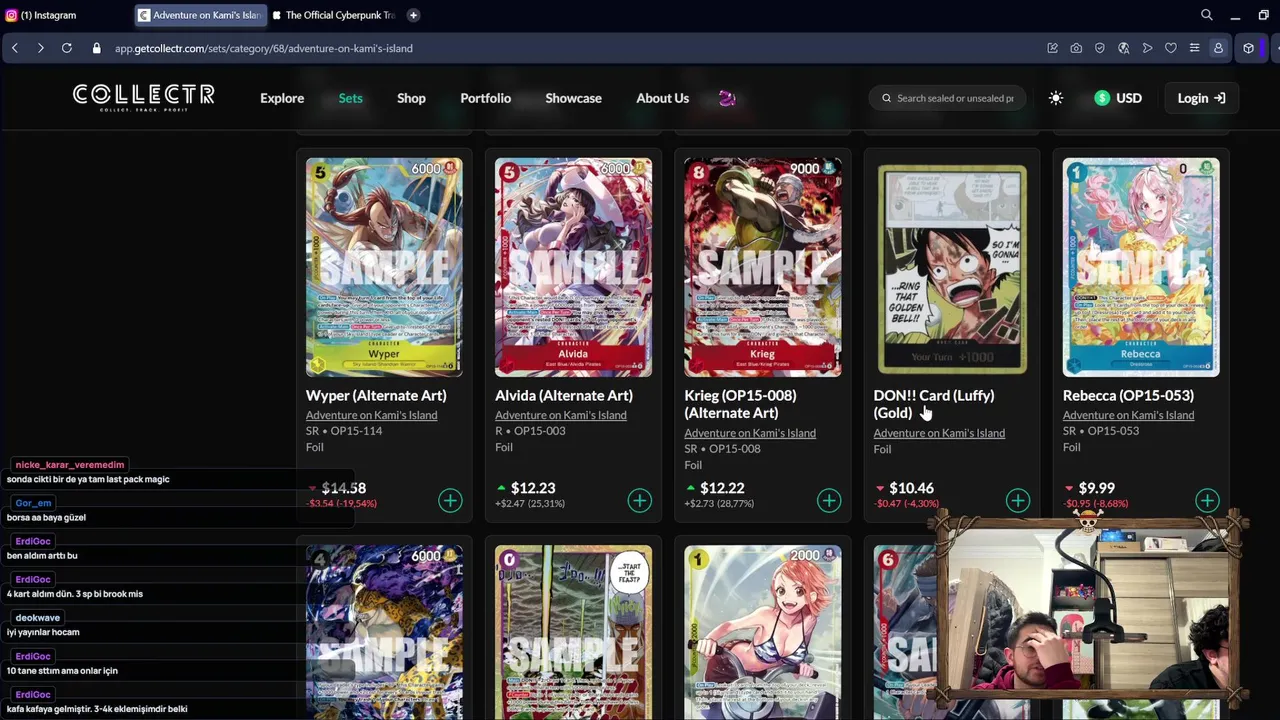Image resolution: width=1280 pixels, height=720 pixels.
Task: Bookmark page with the heart icon
Action: (x=1171, y=48)
